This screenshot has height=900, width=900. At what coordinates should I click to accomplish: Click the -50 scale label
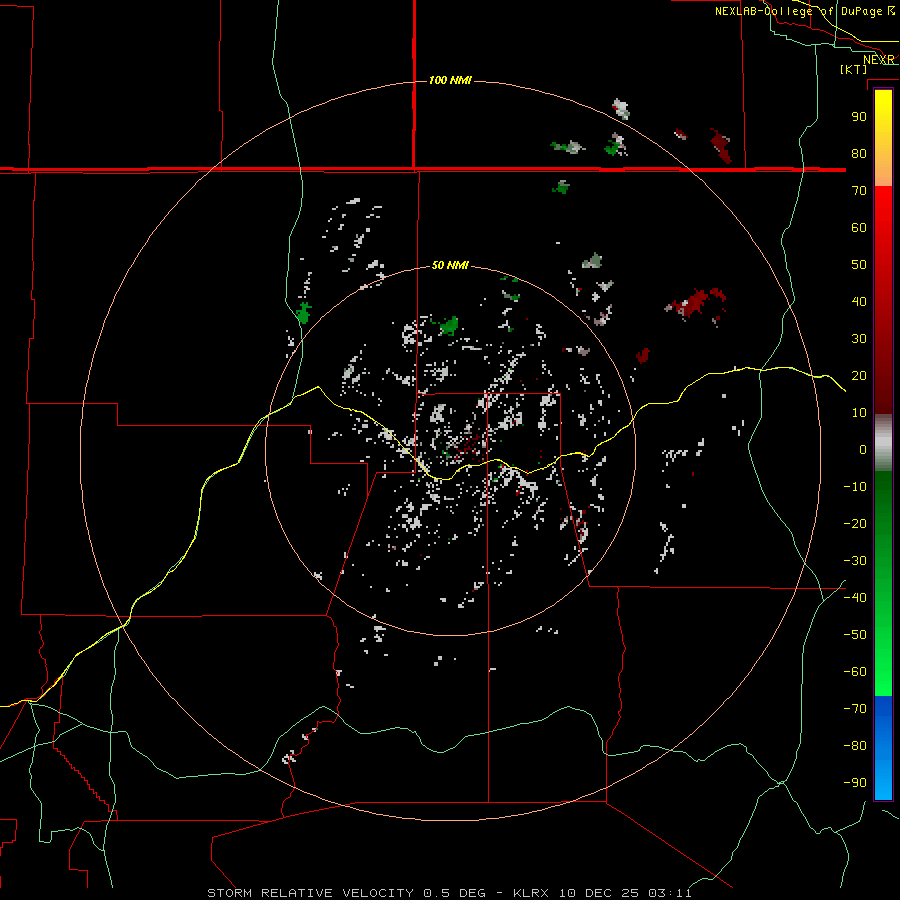pyautogui.click(x=855, y=635)
